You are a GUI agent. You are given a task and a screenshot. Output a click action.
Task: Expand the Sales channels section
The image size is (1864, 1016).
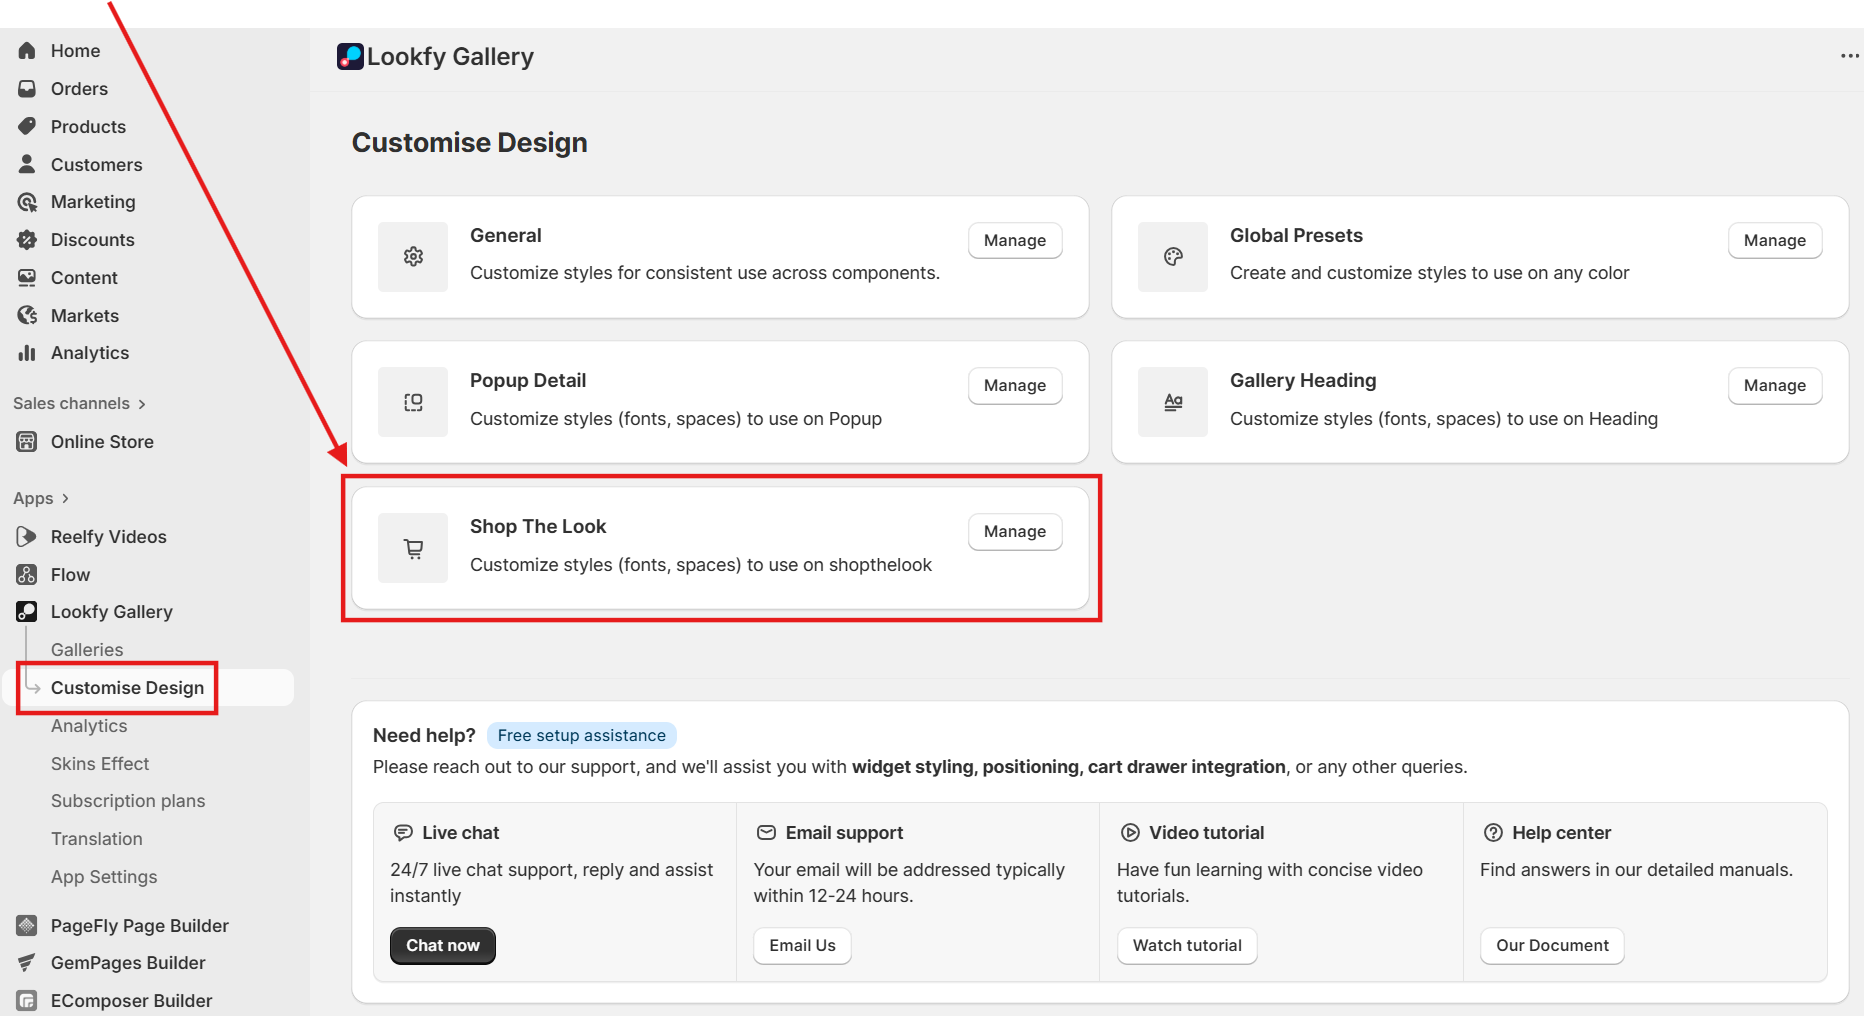[142, 404]
